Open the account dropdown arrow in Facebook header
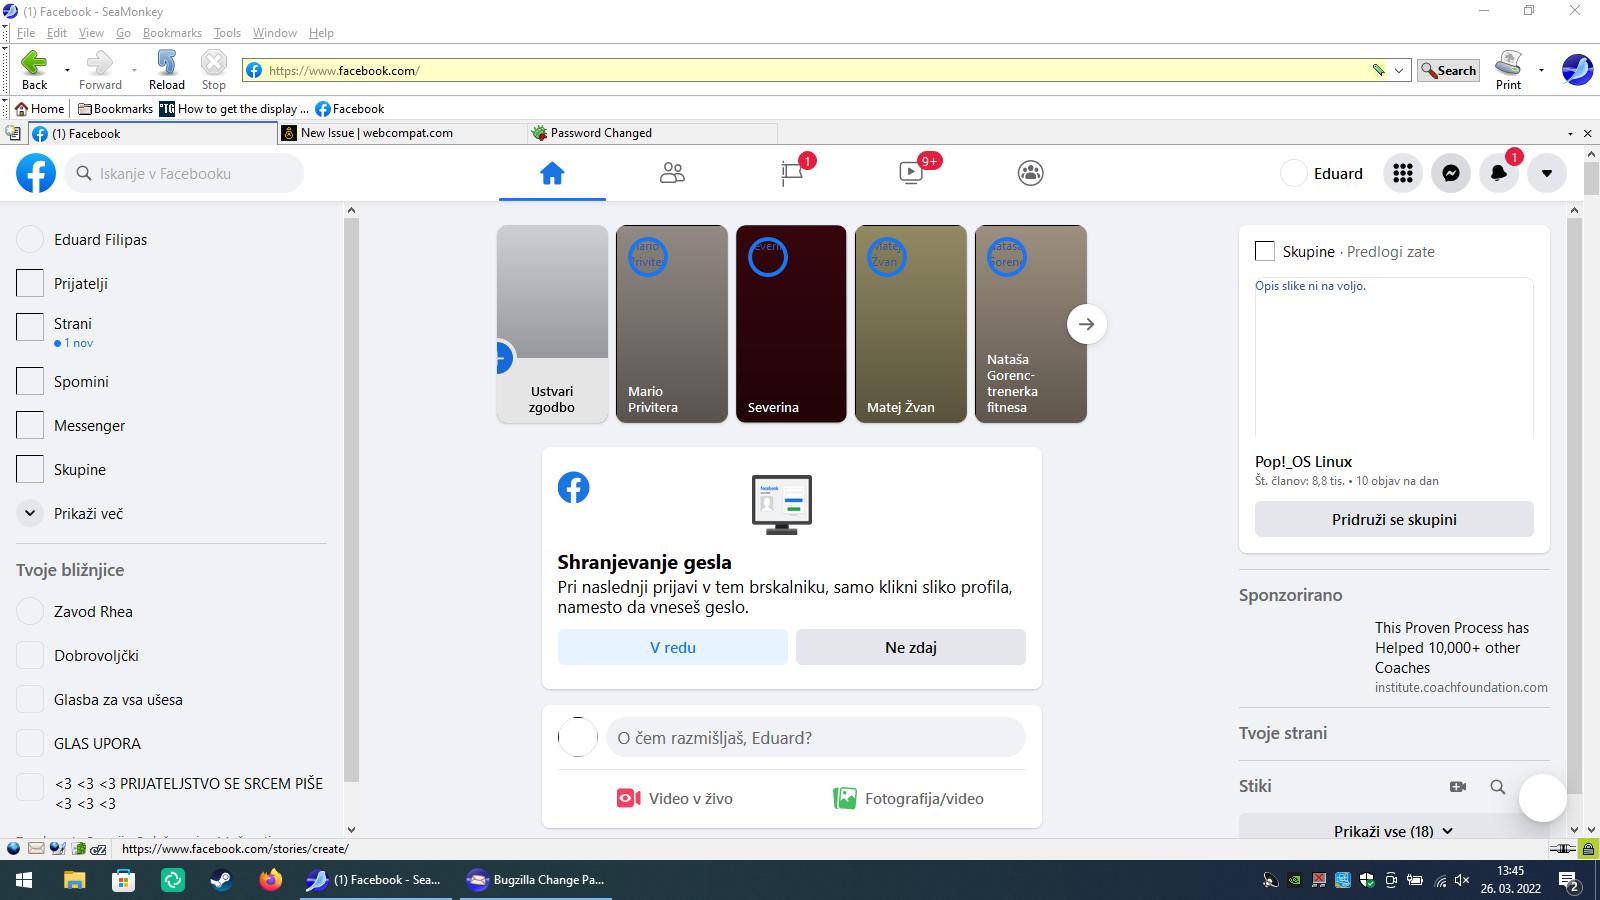Screen dimensions: 1600x900 (x=1547, y=173)
